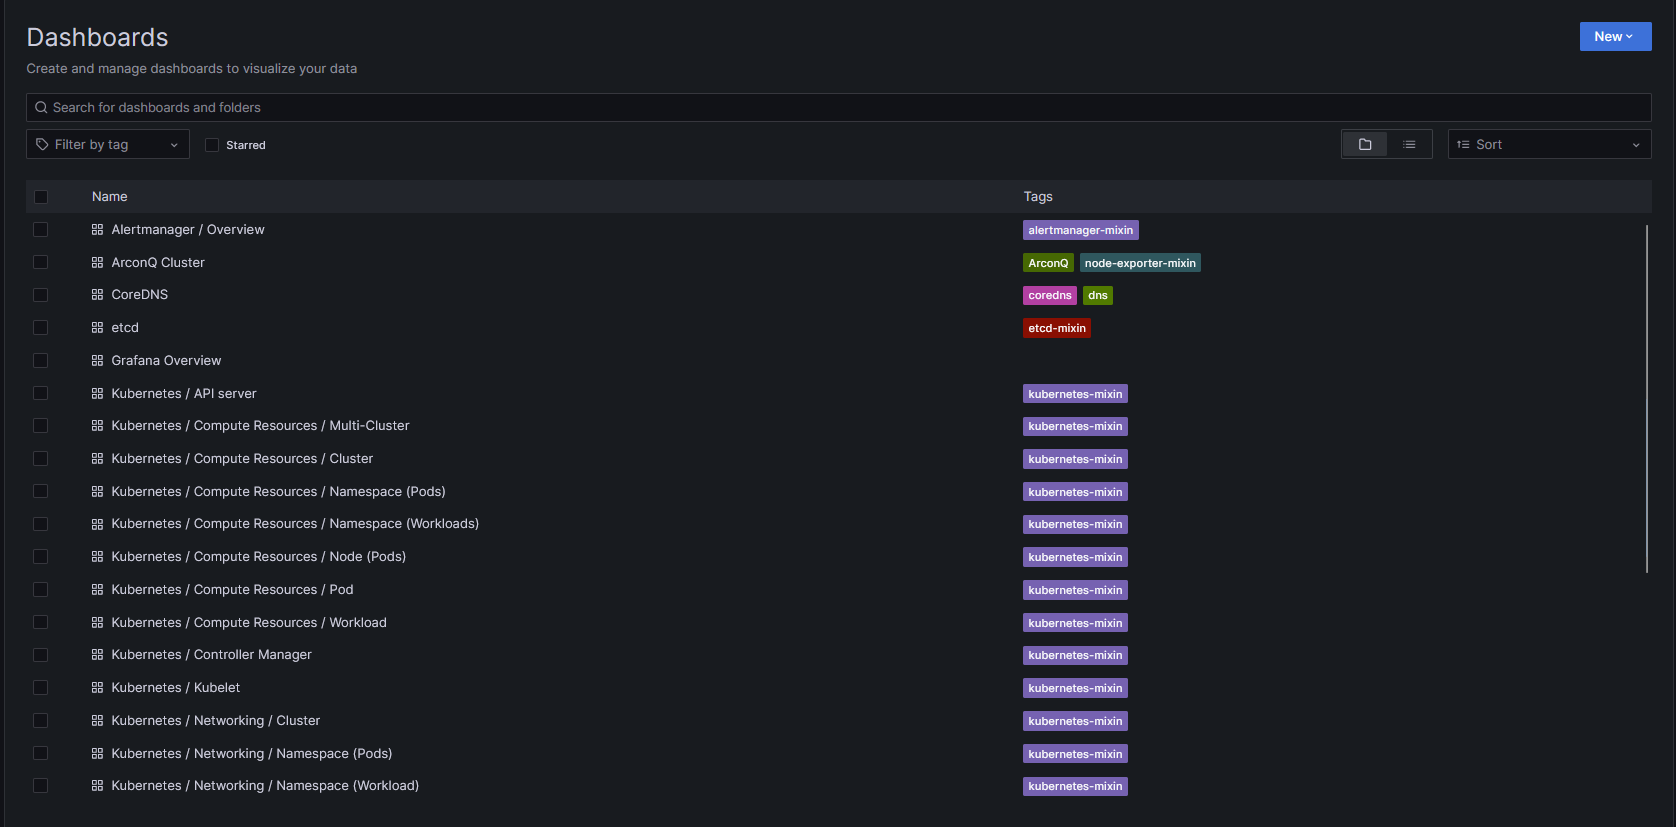Switch to list view icon
This screenshot has width=1676, height=827.
pos(1409,144)
